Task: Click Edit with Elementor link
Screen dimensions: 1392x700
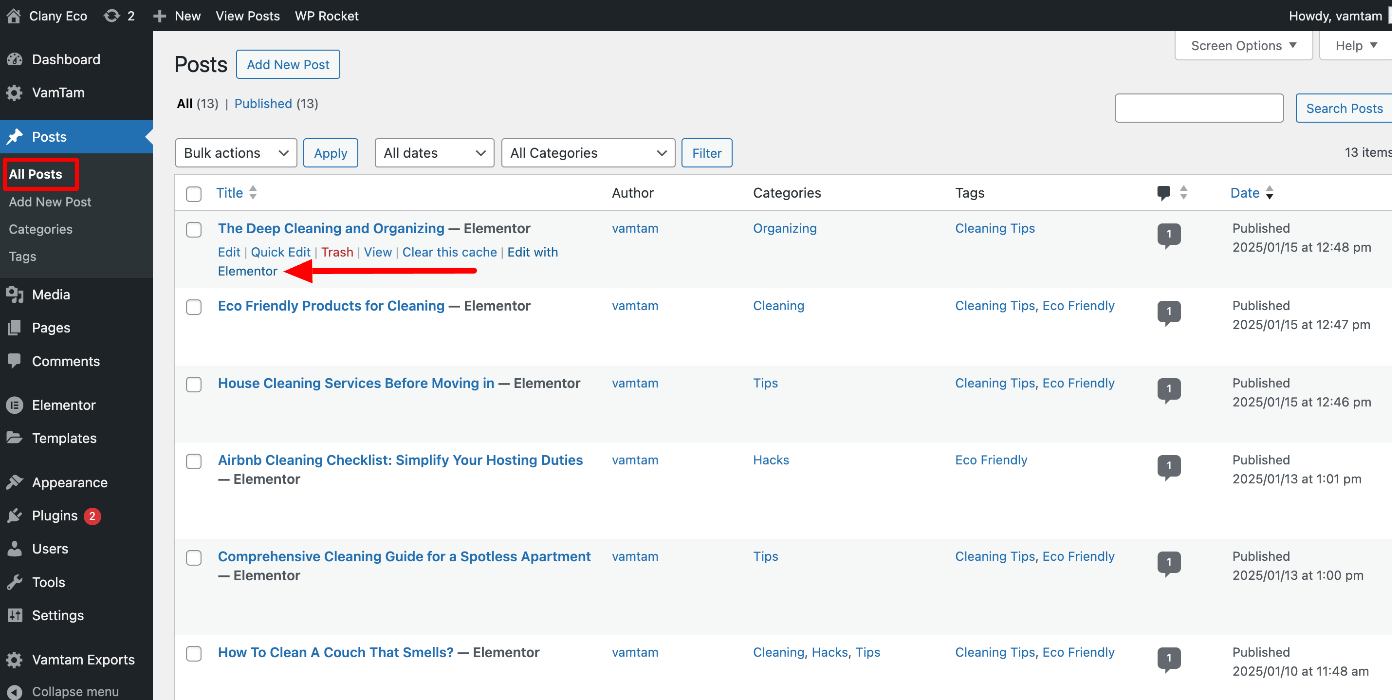Action: [388, 261]
